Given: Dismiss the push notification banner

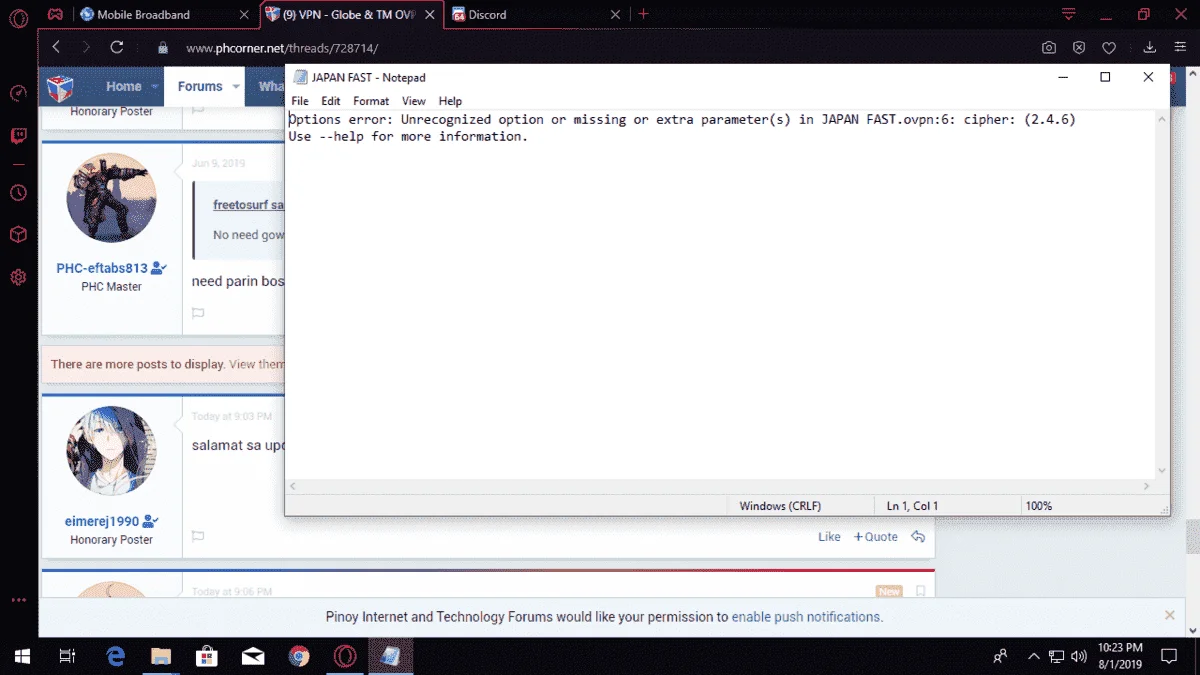Looking at the screenshot, I should pyautogui.click(x=1170, y=616).
